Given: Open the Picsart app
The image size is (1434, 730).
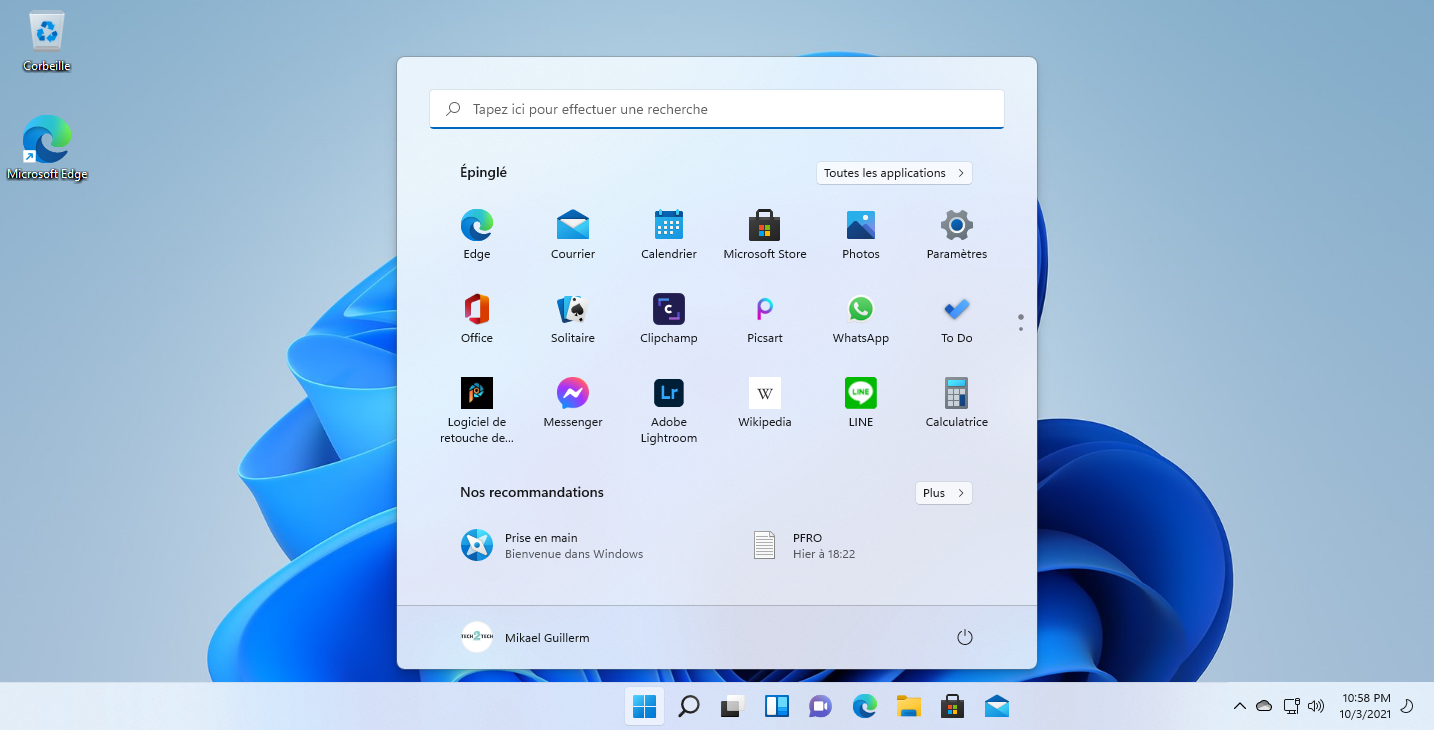Looking at the screenshot, I should coord(765,318).
